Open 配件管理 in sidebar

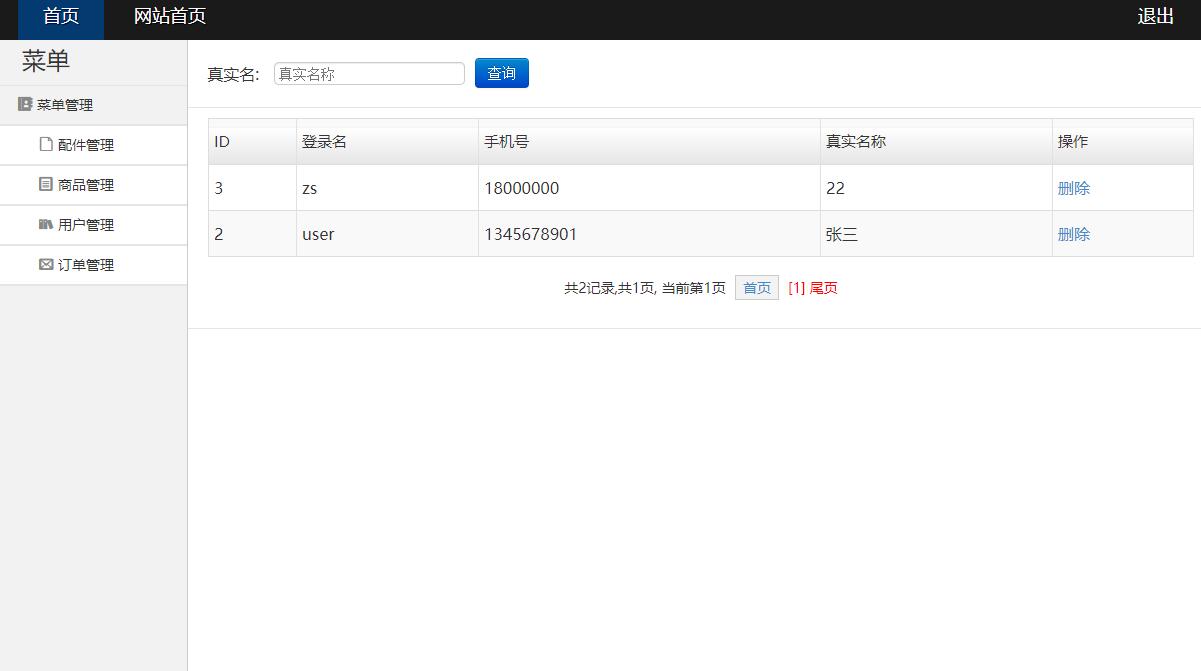(93, 145)
